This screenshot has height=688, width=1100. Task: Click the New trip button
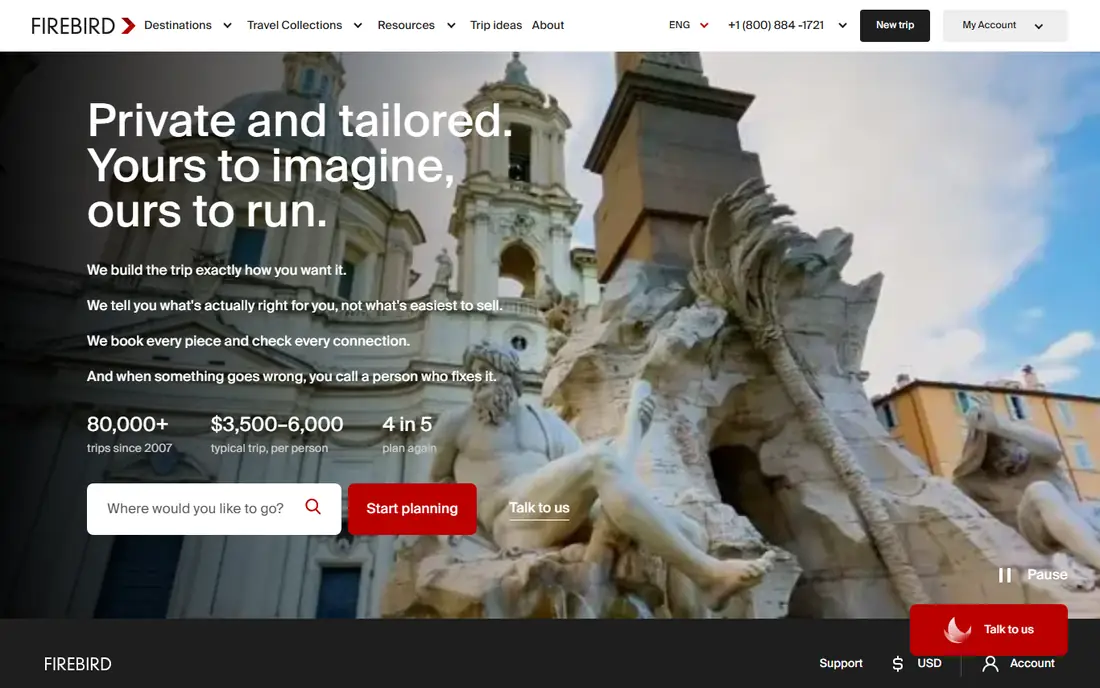coord(894,26)
